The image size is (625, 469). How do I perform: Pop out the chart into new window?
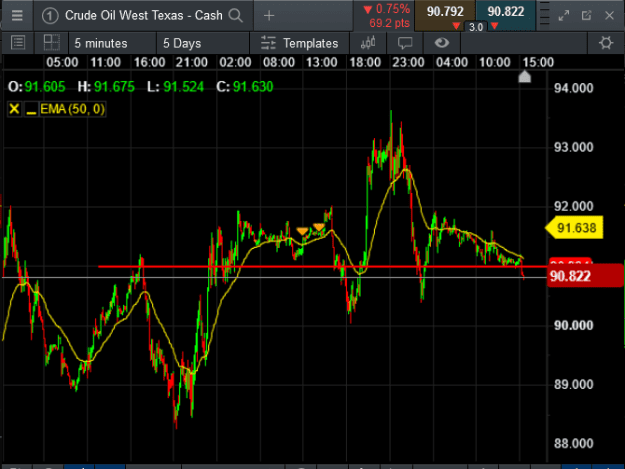click(x=586, y=16)
